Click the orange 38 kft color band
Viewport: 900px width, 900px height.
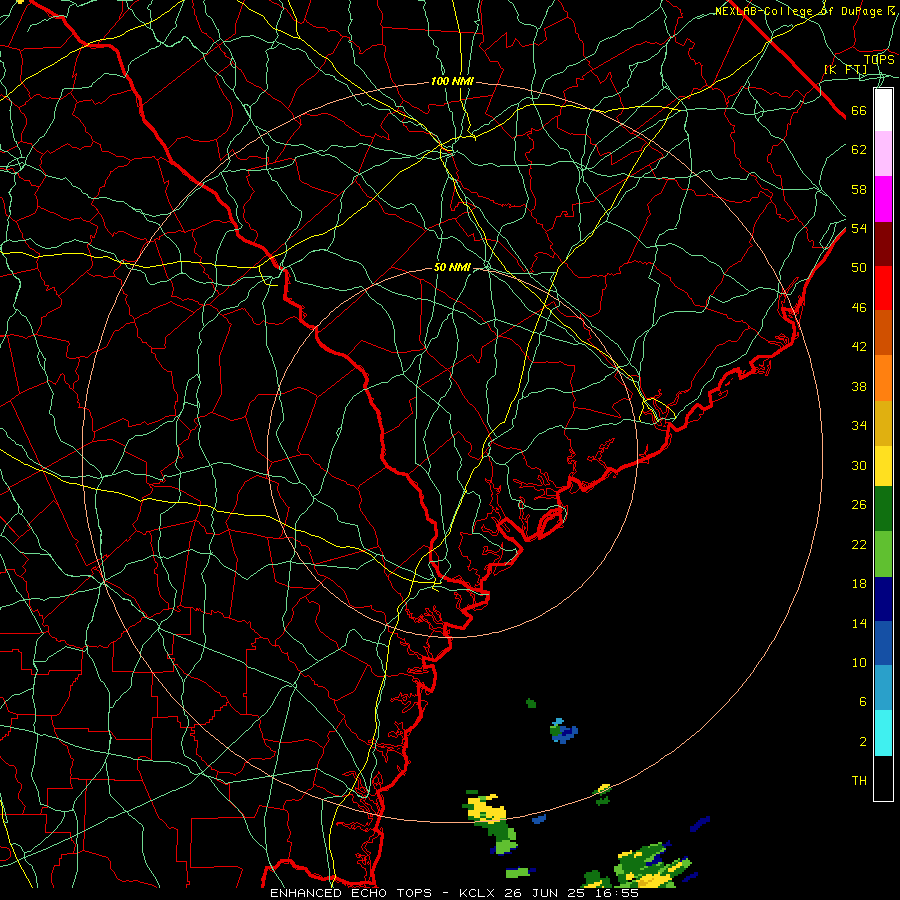click(883, 378)
